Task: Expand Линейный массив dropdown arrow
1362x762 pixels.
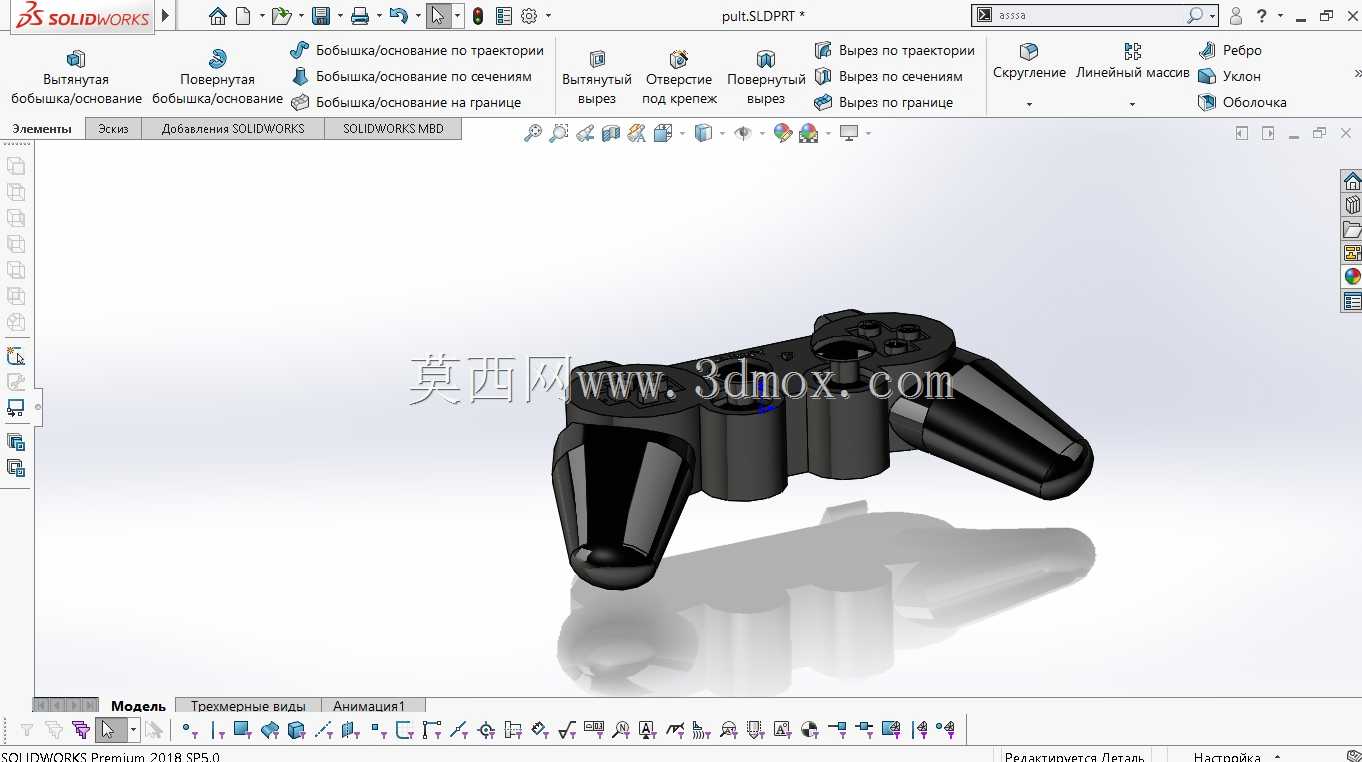Action: (1132, 104)
